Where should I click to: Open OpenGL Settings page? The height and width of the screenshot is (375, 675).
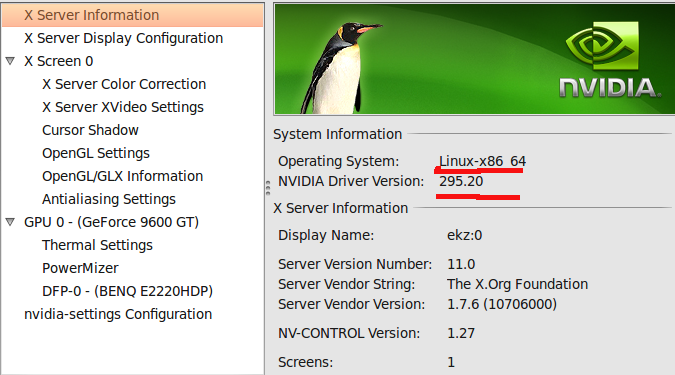pos(96,153)
